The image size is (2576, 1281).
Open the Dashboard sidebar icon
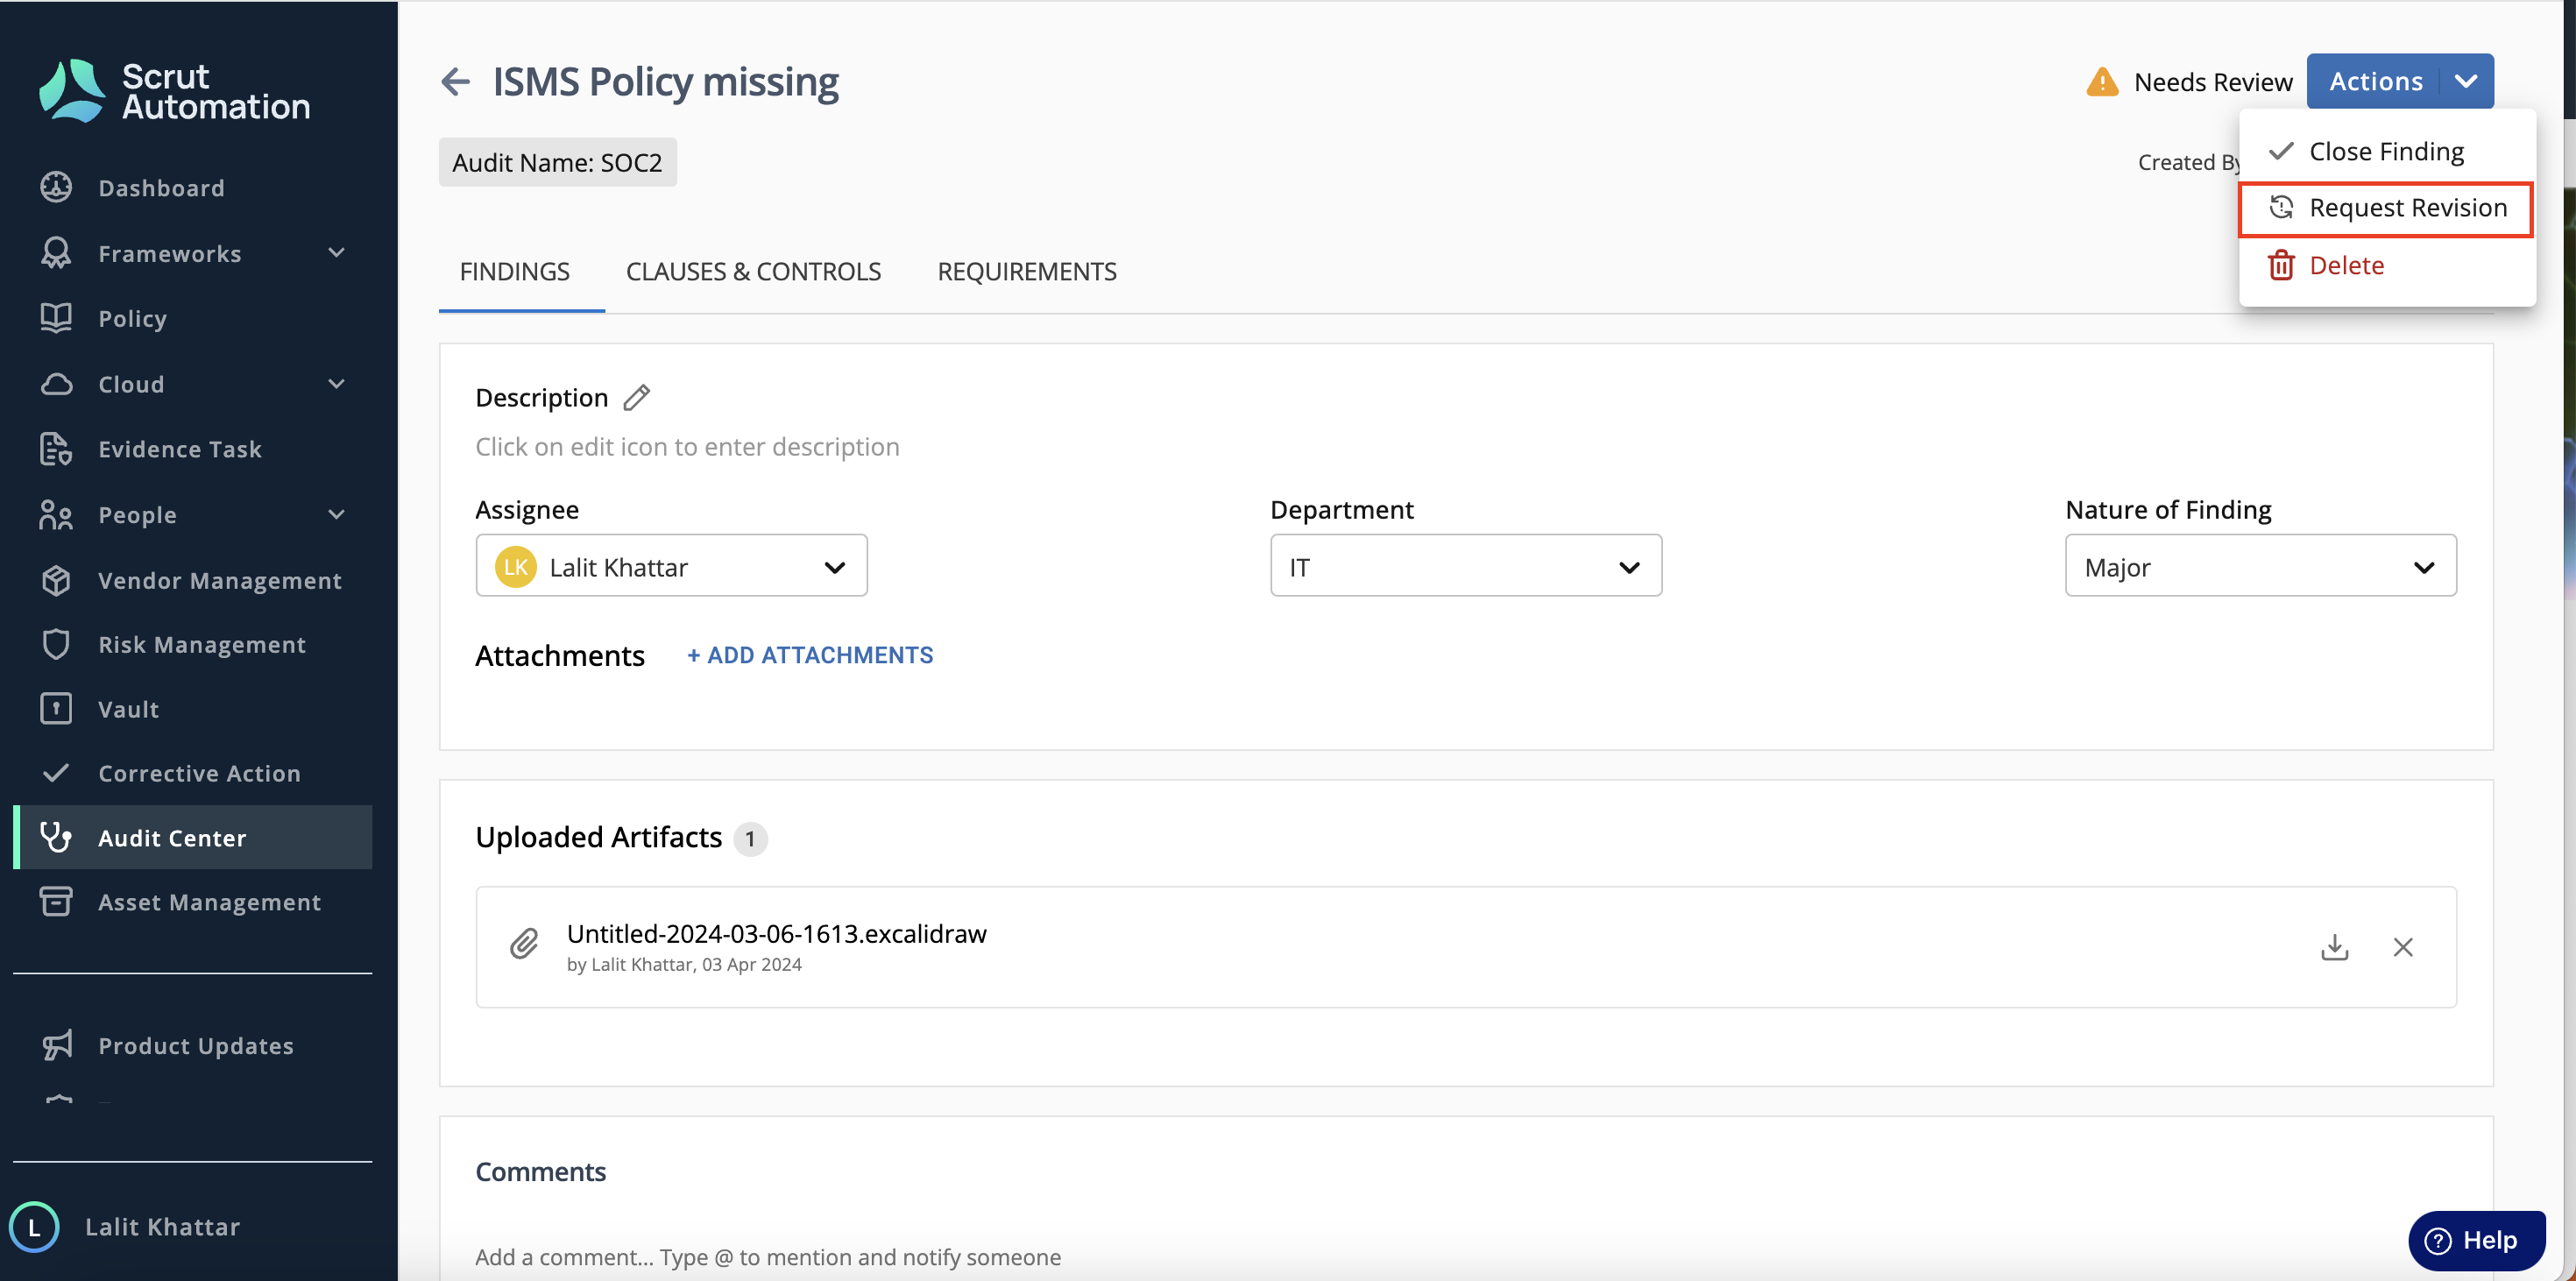56,188
